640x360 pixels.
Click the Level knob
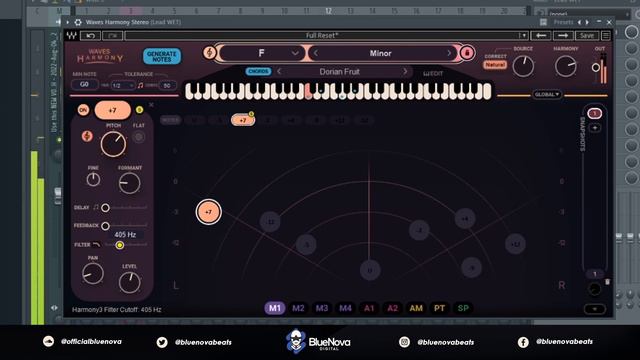pos(129,282)
